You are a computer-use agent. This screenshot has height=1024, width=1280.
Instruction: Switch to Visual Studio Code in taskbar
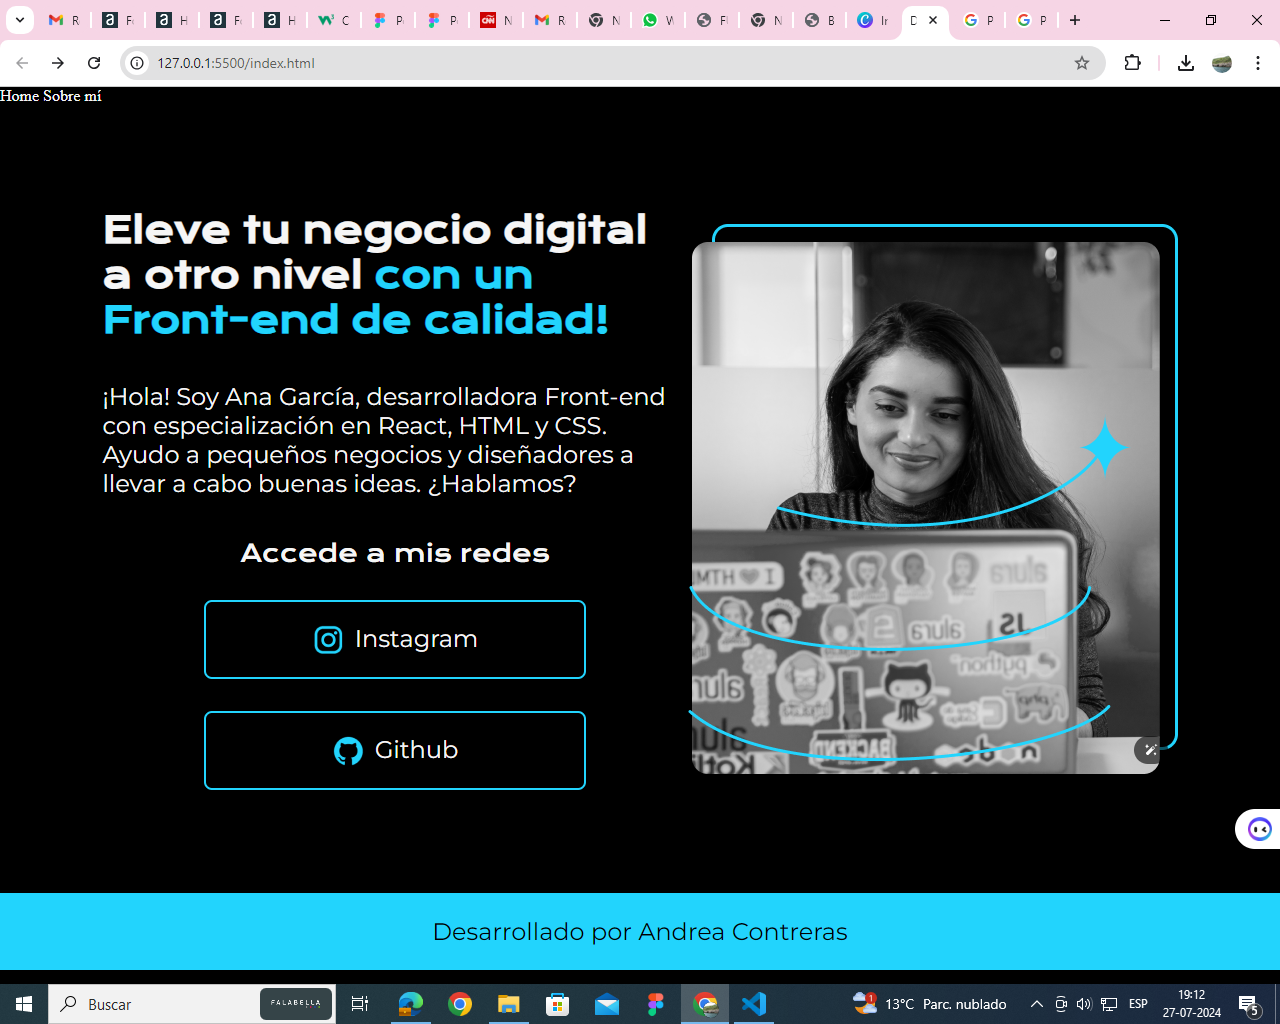tap(754, 1004)
